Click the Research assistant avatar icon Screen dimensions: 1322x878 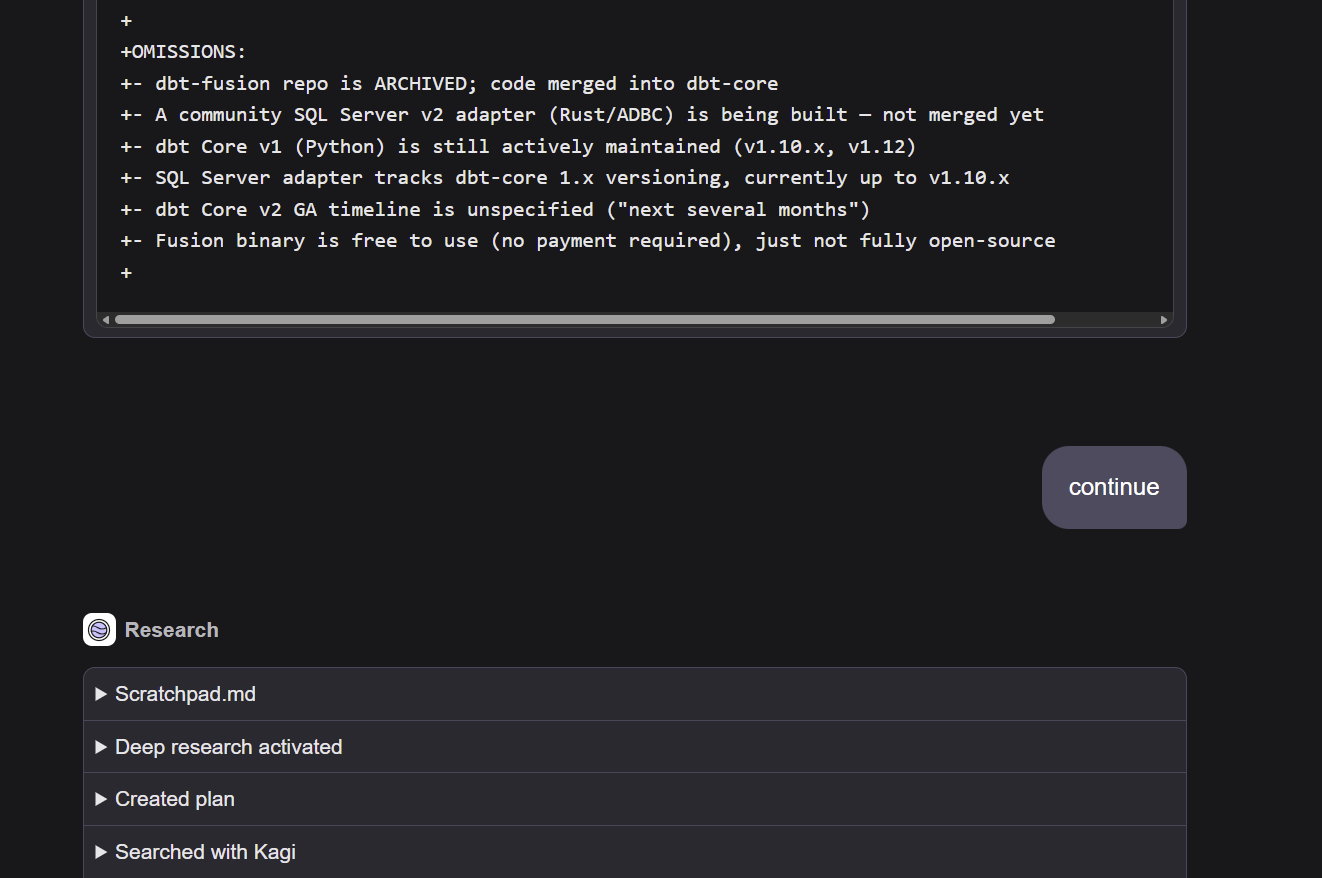coord(99,630)
